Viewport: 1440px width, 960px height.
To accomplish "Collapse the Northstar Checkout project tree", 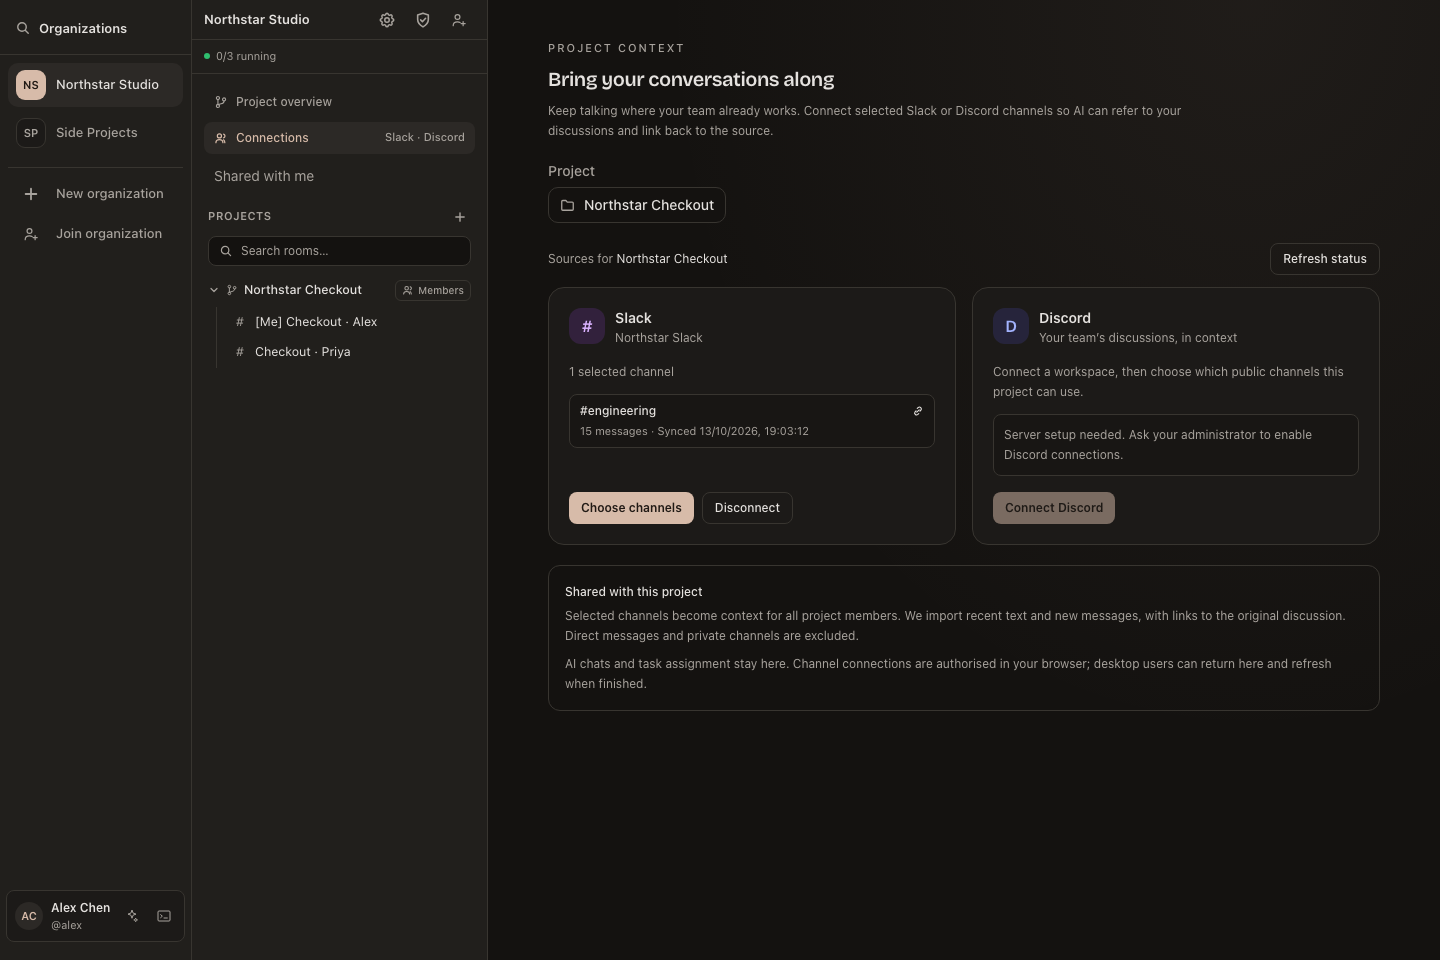I will (214, 290).
